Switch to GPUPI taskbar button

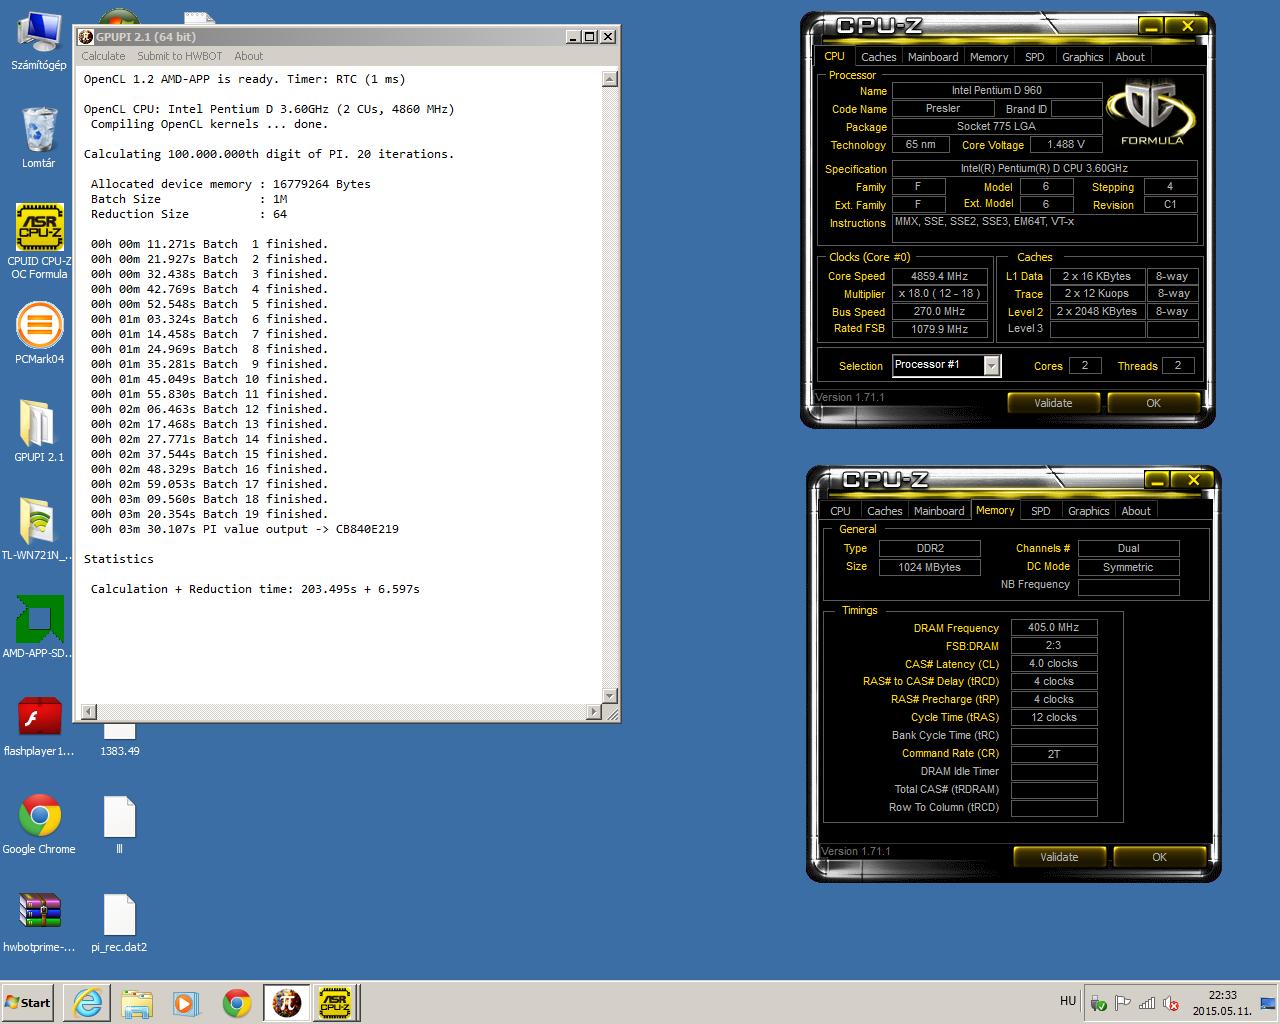[x=287, y=1002]
